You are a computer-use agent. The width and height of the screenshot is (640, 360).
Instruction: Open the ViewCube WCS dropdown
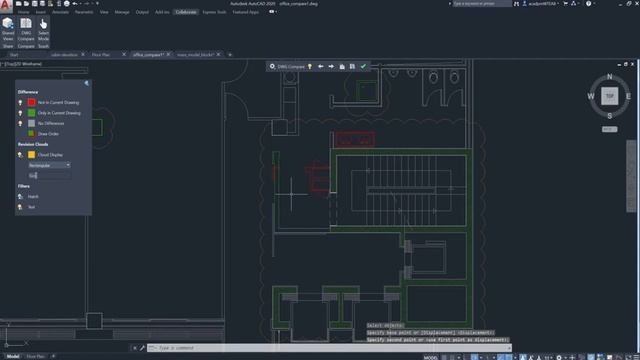click(x=609, y=129)
